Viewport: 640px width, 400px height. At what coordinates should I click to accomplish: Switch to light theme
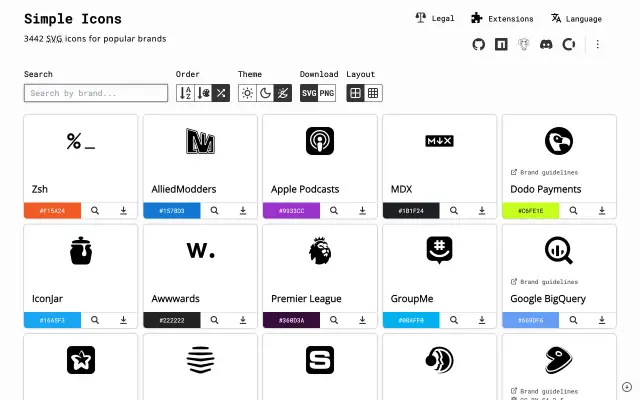[x=247, y=93]
